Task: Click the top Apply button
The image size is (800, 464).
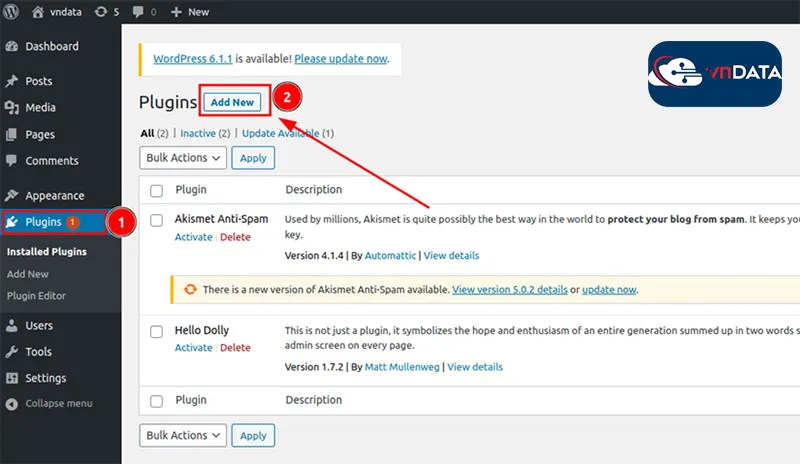Action: pyautogui.click(x=253, y=158)
